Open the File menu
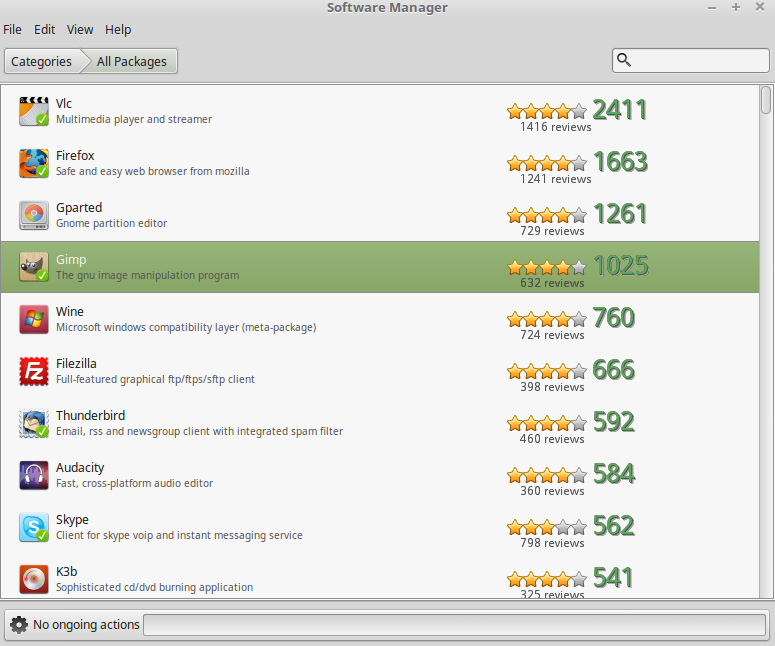 coord(12,30)
